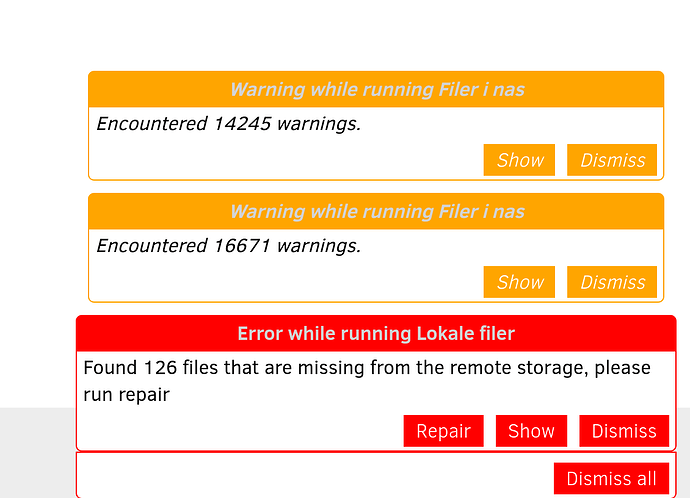Click the warning title above the 16671 warnings message
Screen dimensions: 690x498
[x=376, y=211]
